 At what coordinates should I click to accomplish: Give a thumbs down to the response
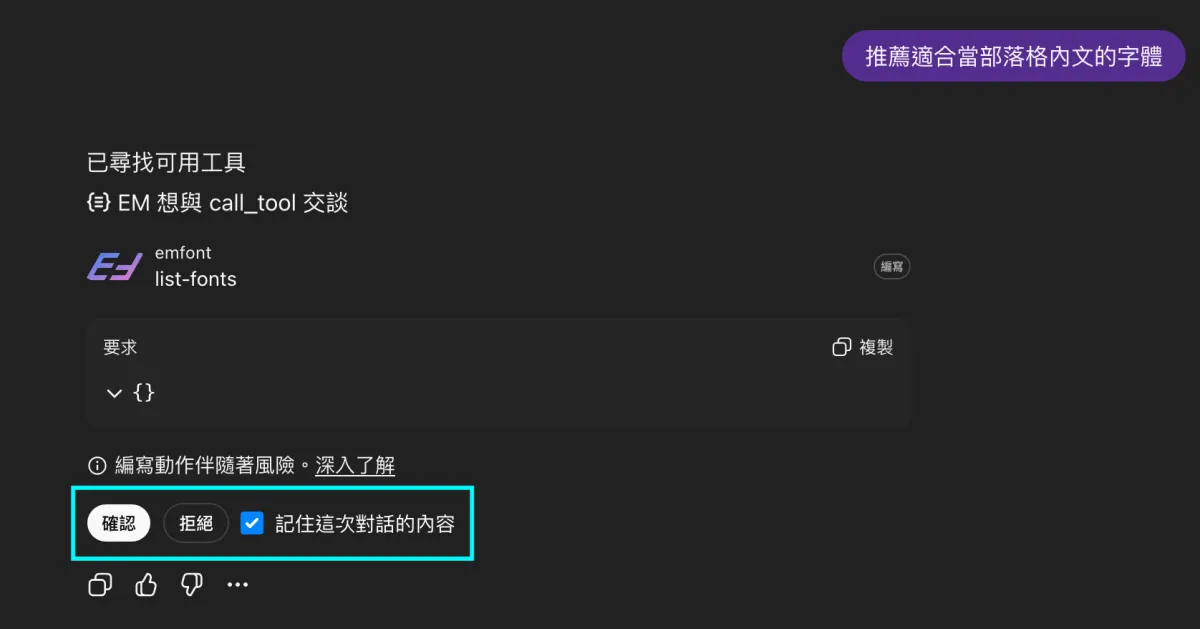coord(191,584)
